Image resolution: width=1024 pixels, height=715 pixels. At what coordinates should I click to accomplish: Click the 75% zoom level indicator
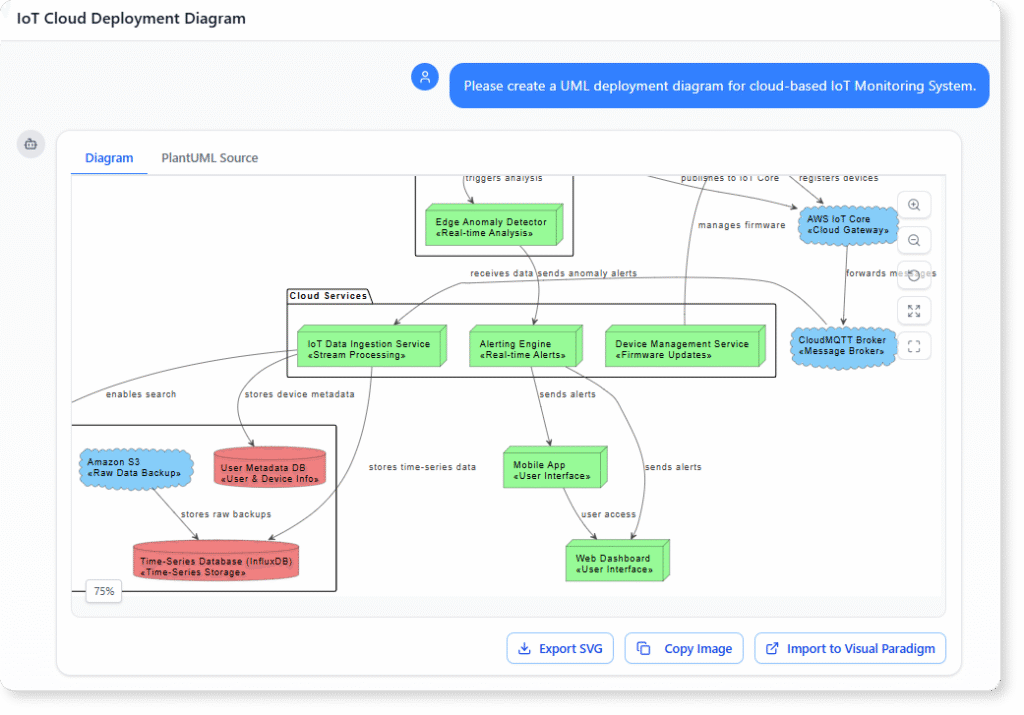[103, 591]
